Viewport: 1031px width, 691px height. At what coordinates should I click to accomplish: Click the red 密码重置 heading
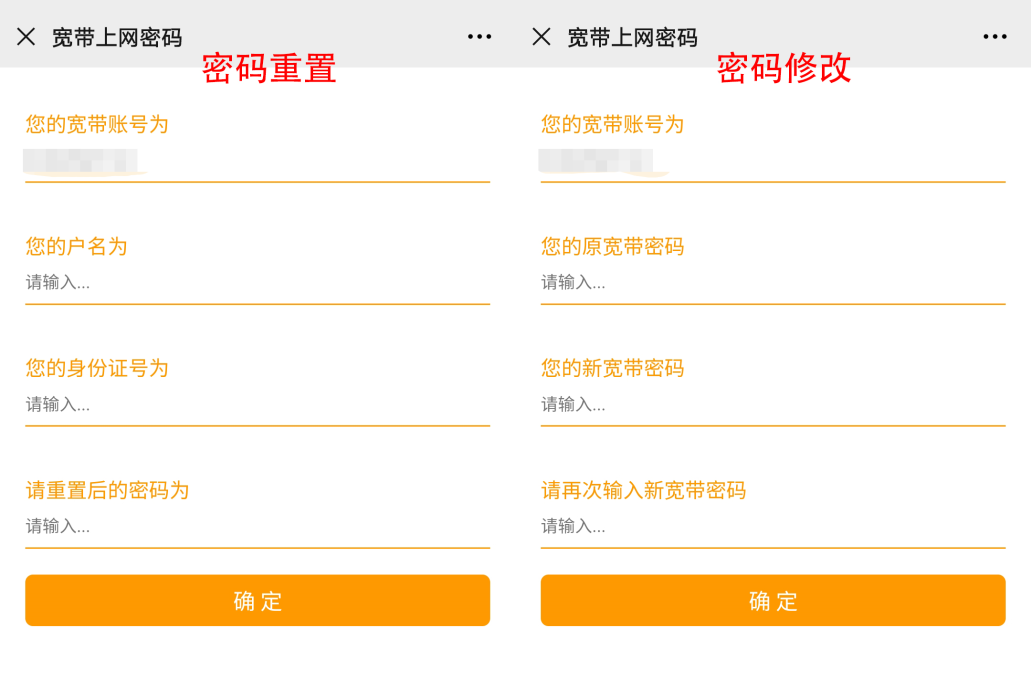[270, 70]
